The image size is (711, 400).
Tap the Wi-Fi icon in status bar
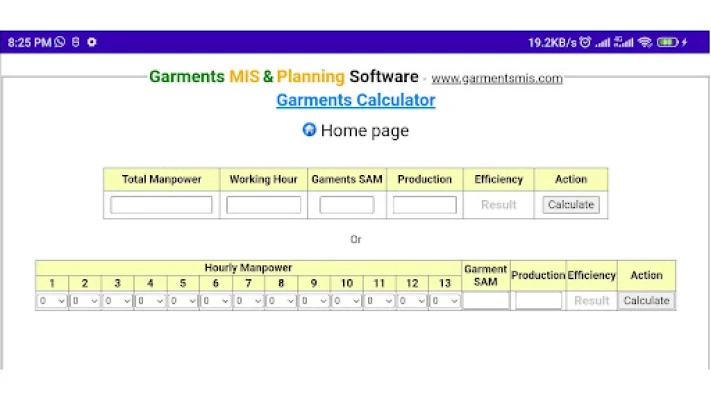pyautogui.click(x=645, y=42)
